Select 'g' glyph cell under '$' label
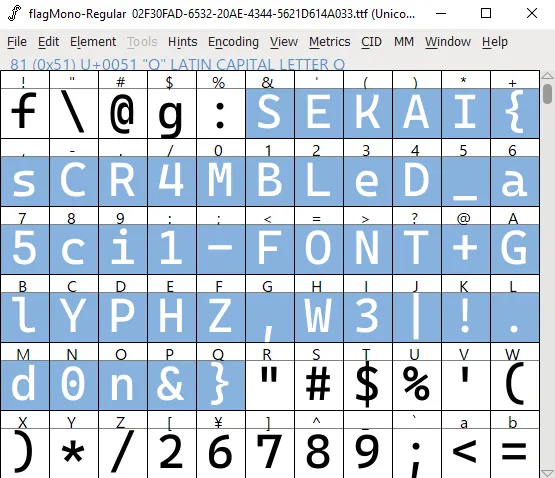Image resolution: width=555 pixels, height=478 pixels. click(x=172, y=113)
